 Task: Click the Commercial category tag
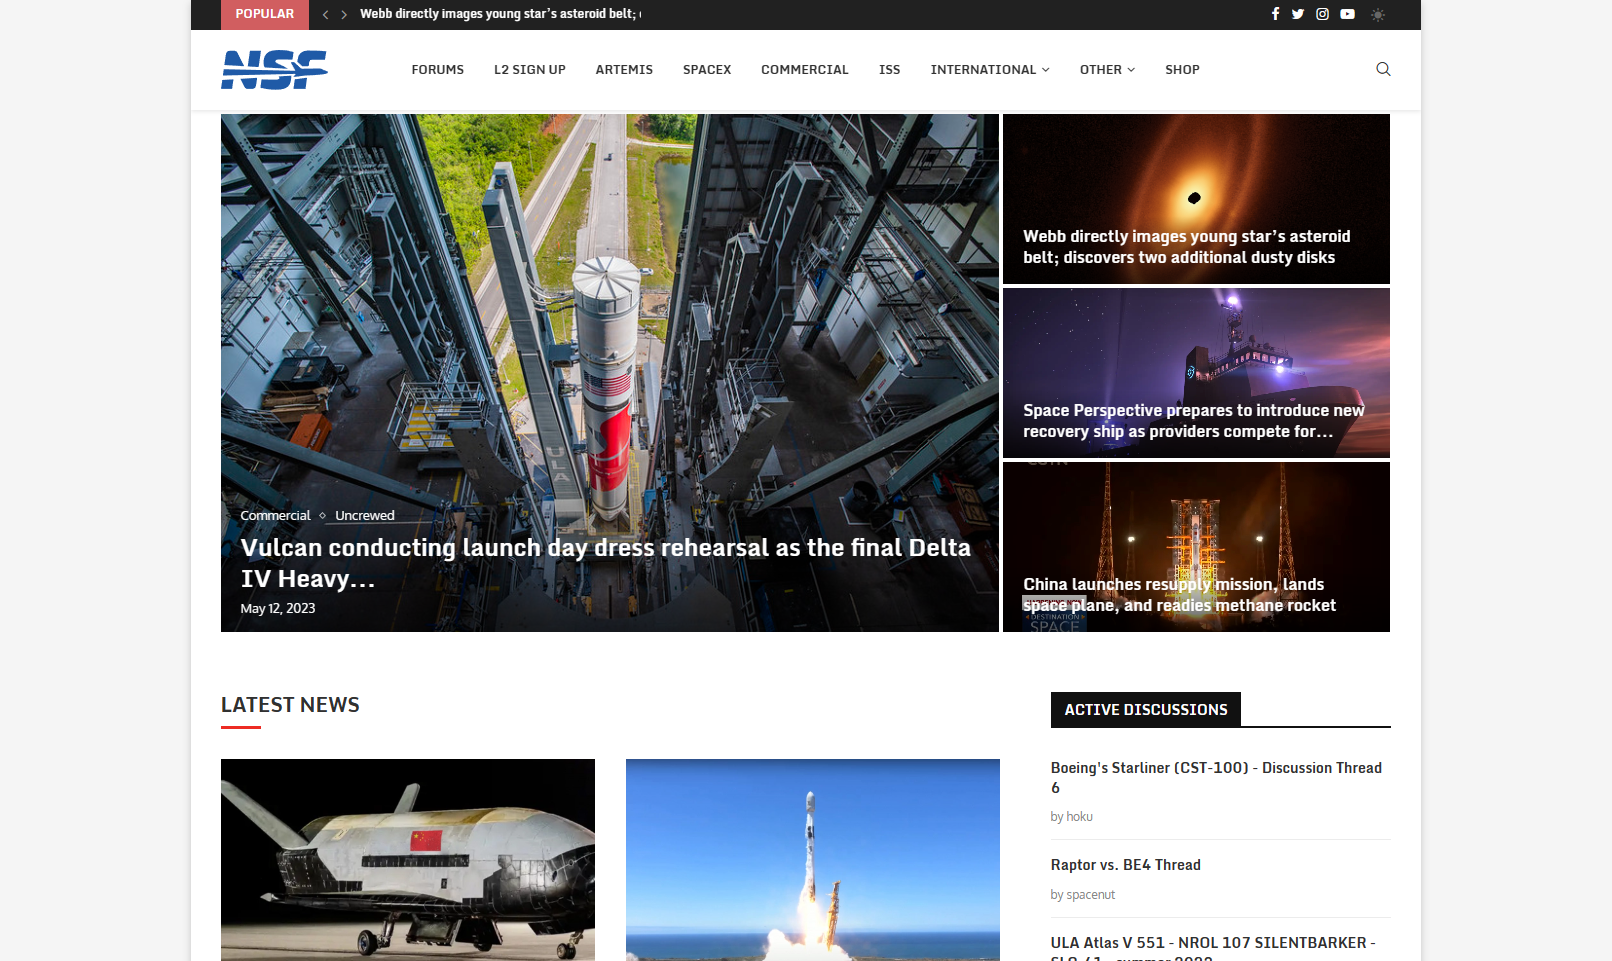(x=275, y=516)
